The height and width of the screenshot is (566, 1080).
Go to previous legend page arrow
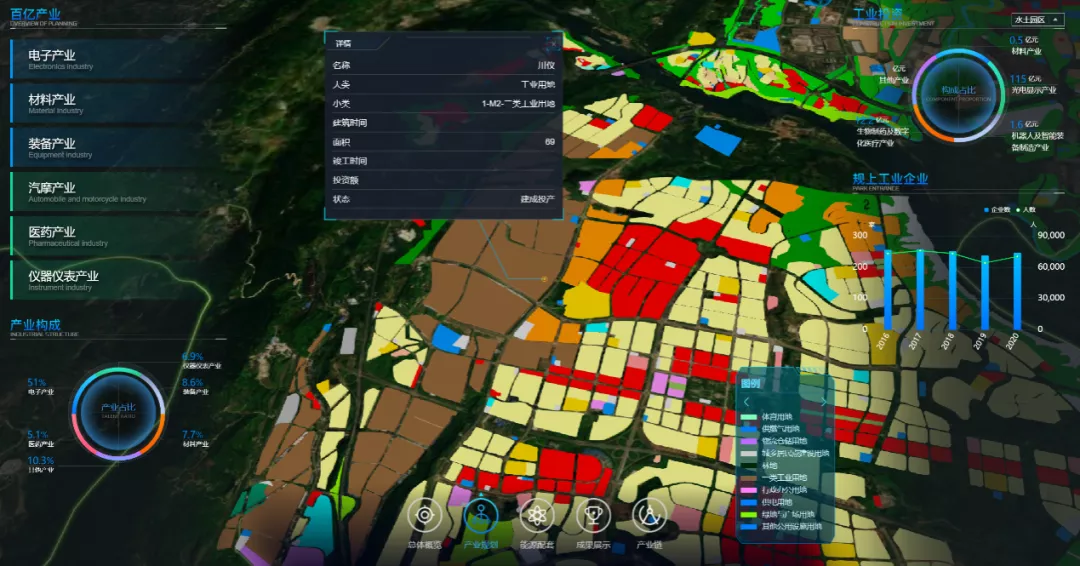tap(746, 401)
